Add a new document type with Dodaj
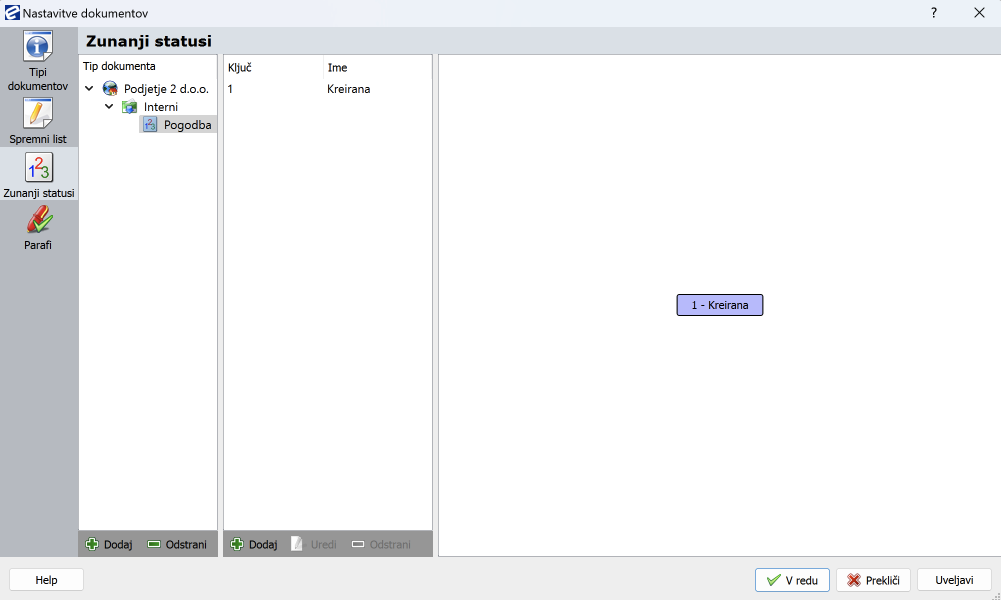 pos(109,545)
